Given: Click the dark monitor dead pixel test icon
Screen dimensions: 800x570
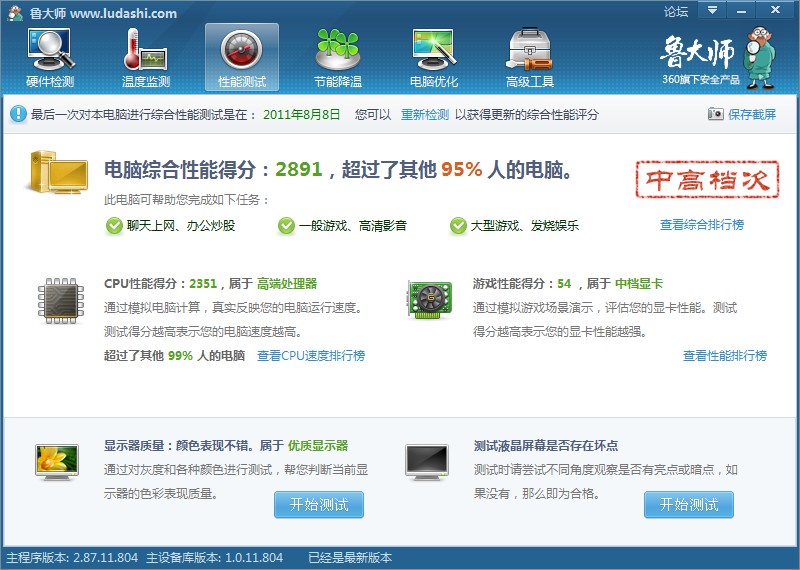Looking at the screenshot, I should point(427,462).
